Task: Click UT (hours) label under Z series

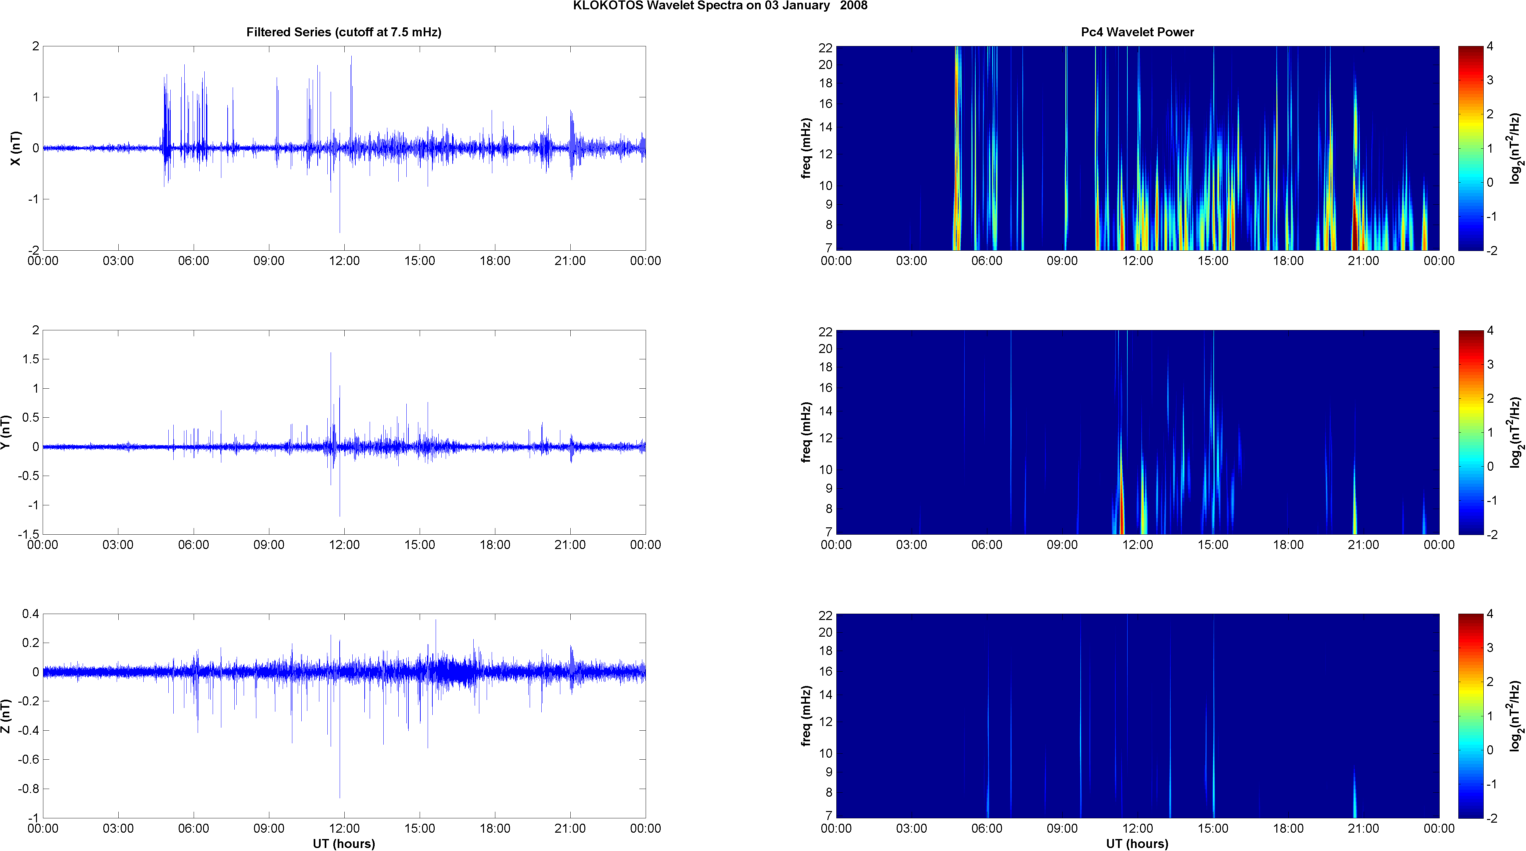Action: click(x=343, y=843)
